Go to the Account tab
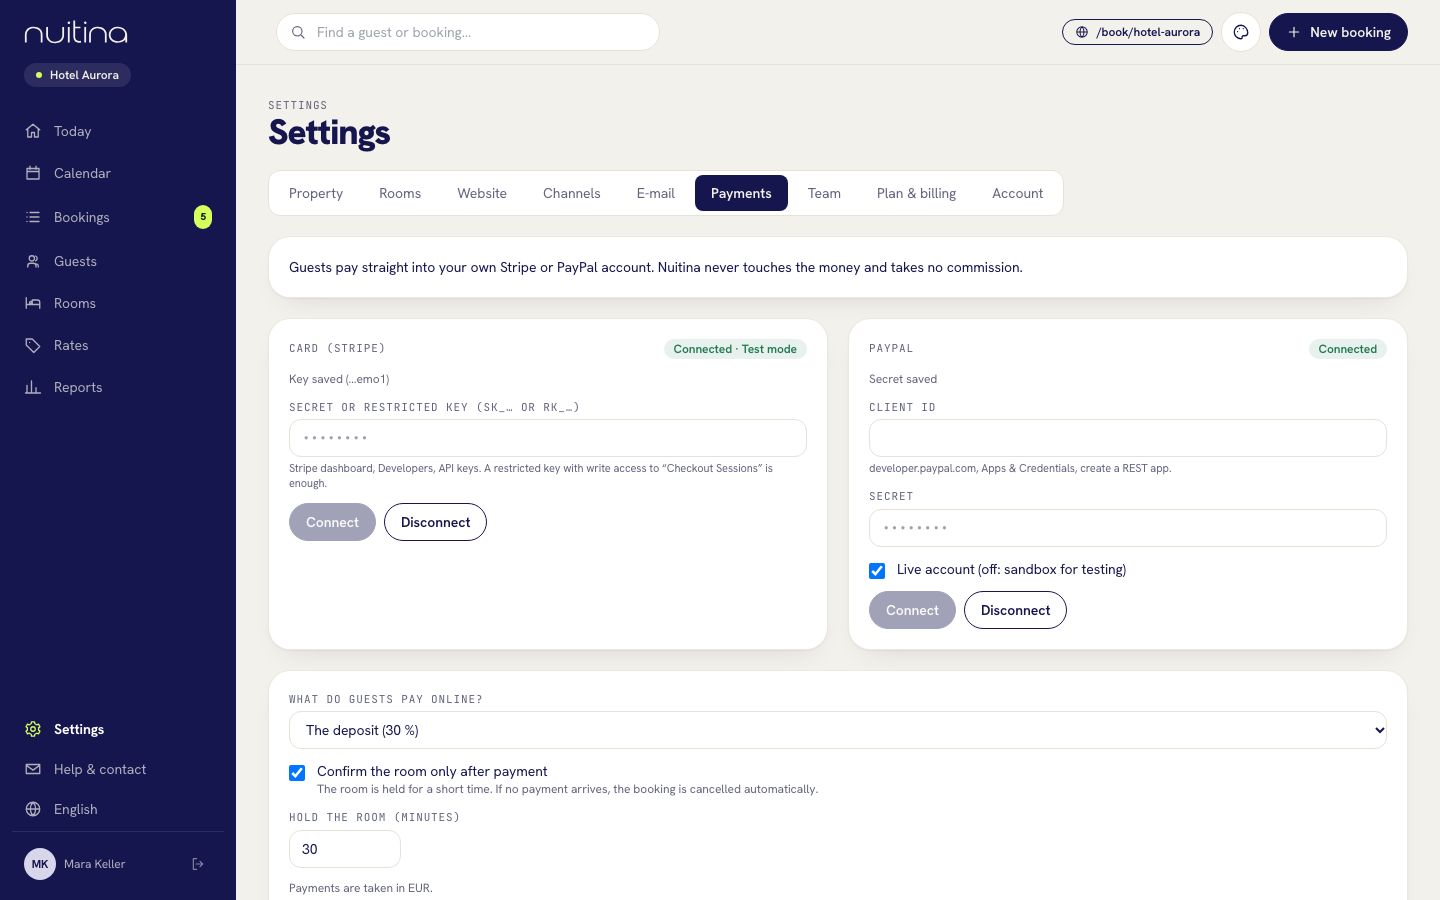 tap(1017, 193)
